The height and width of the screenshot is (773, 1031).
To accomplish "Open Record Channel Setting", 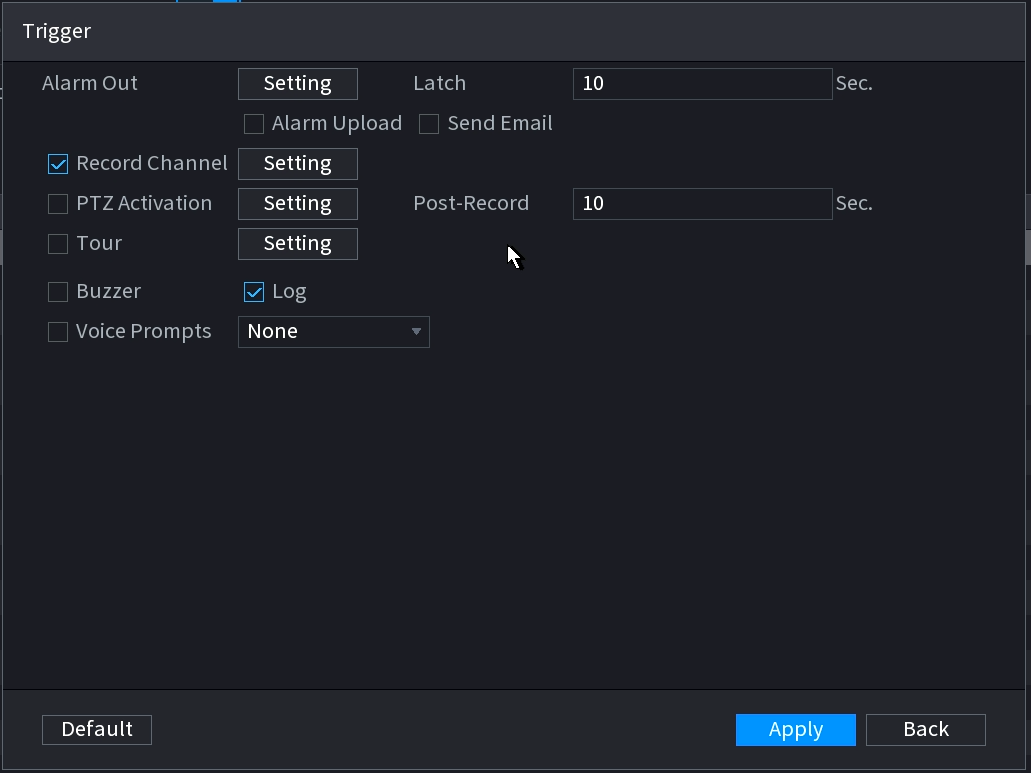I will (297, 164).
